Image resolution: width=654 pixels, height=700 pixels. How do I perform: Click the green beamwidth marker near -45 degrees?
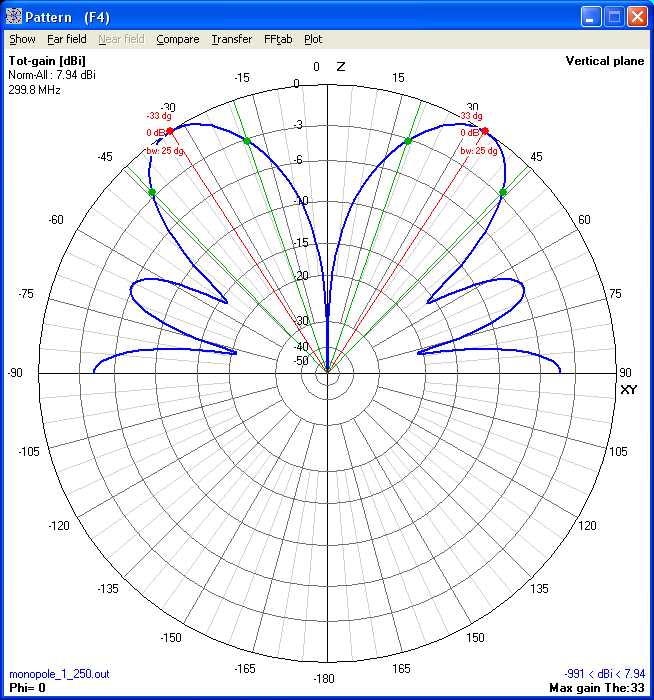click(x=152, y=192)
